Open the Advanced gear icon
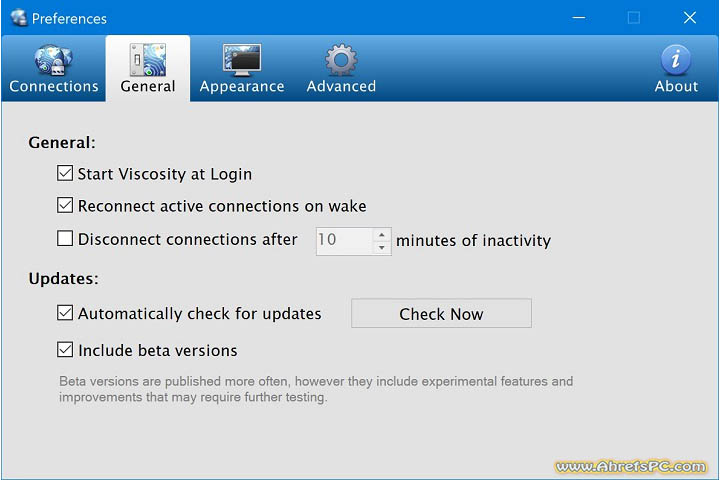 (x=341, y=60)
